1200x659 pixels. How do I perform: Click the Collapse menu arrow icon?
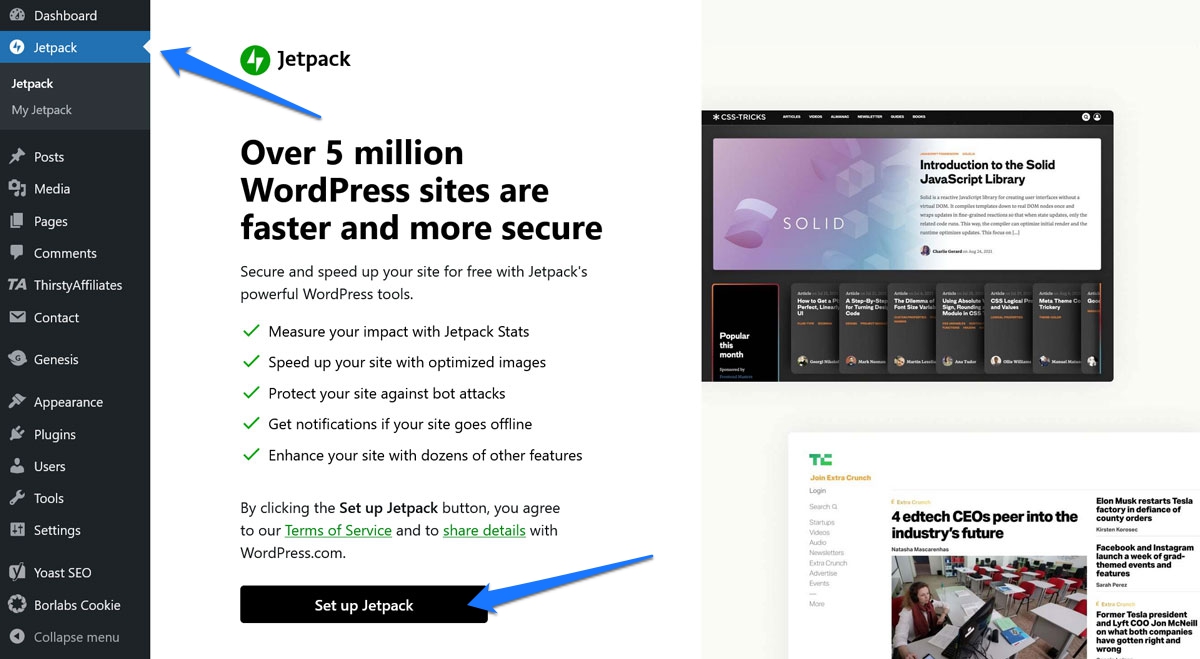pos(16,637)
